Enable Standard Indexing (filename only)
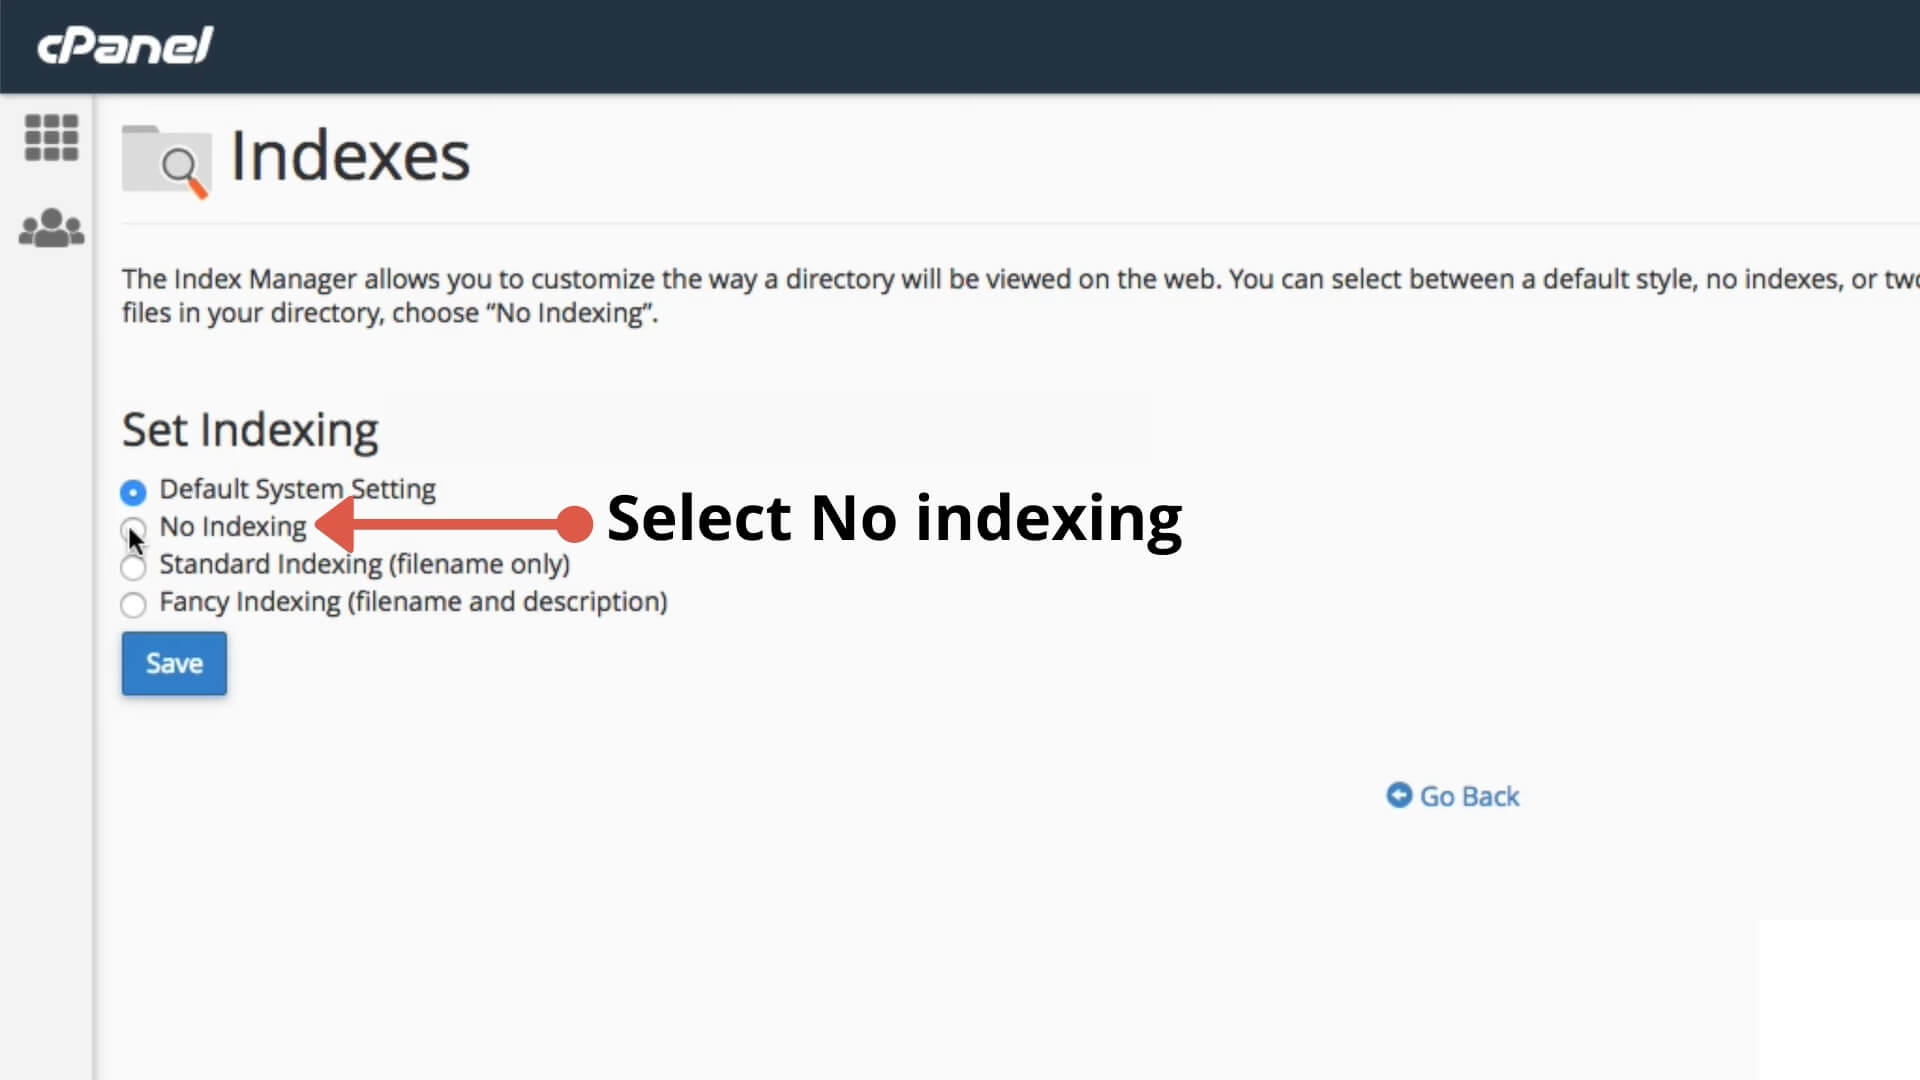1920x1080 pixels. click(133, 567)
